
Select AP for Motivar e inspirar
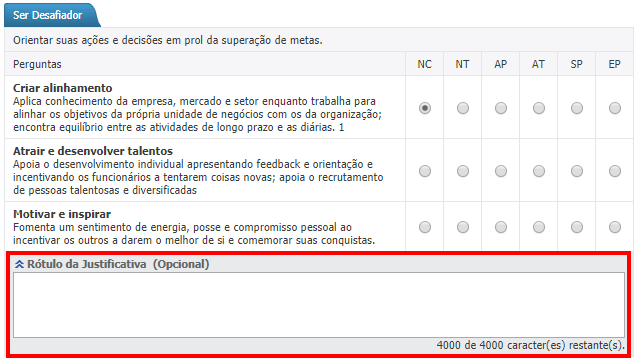point(501,227)
